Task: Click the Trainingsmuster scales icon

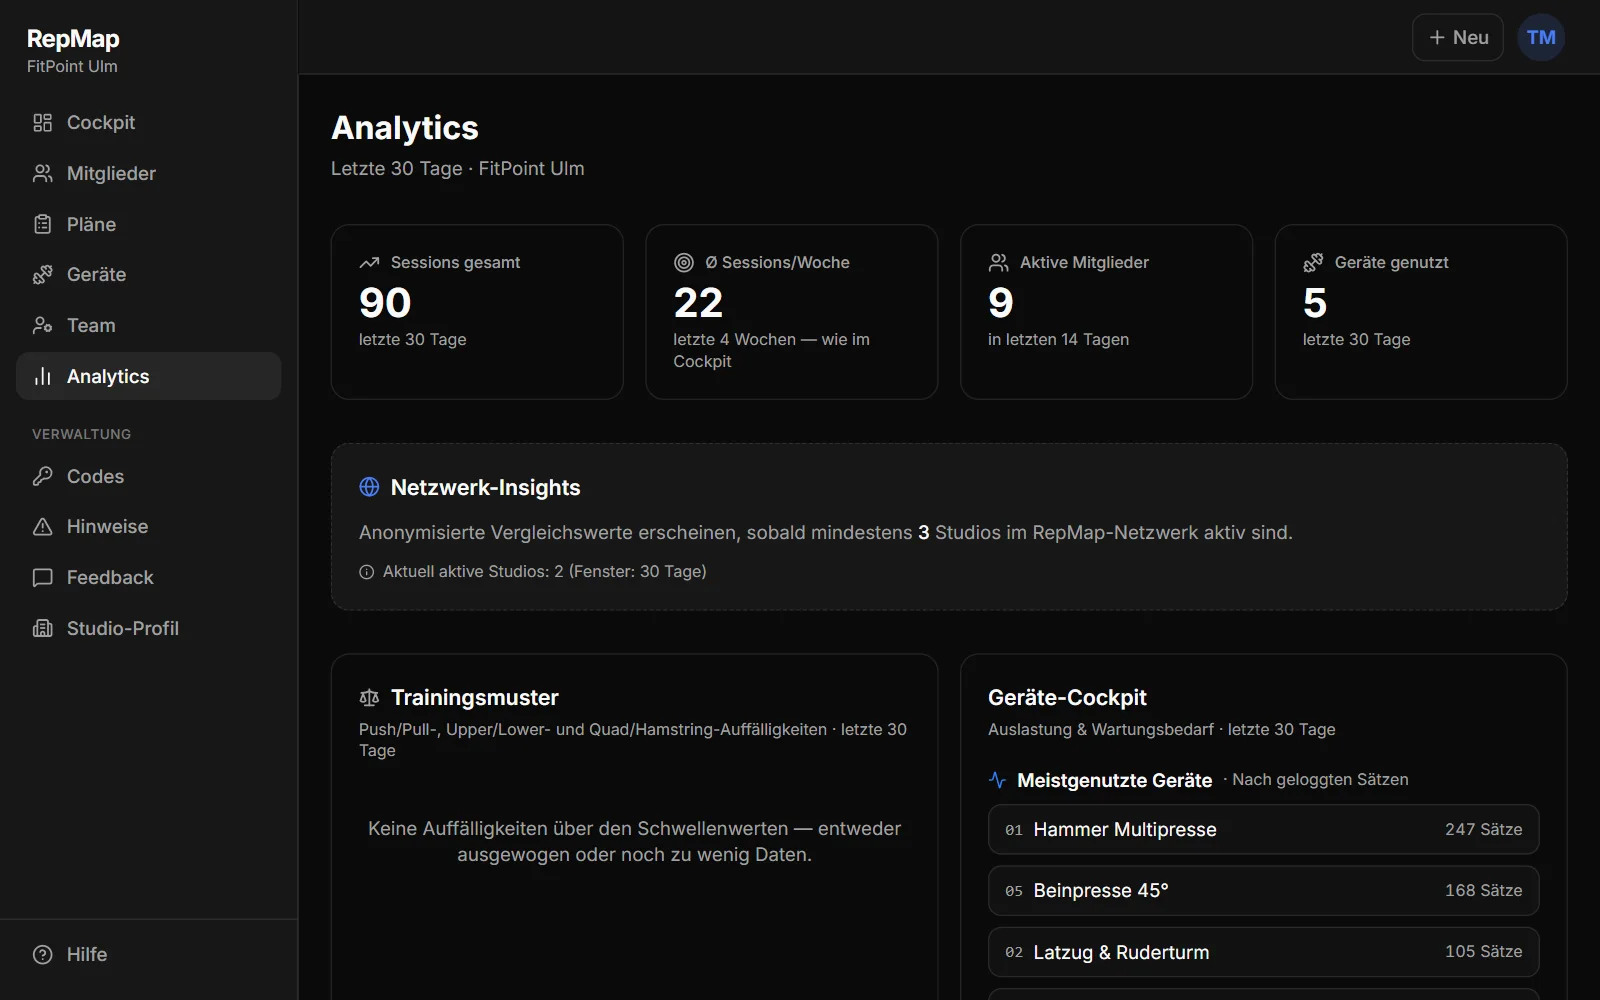Action: click(x=369, y=697)
